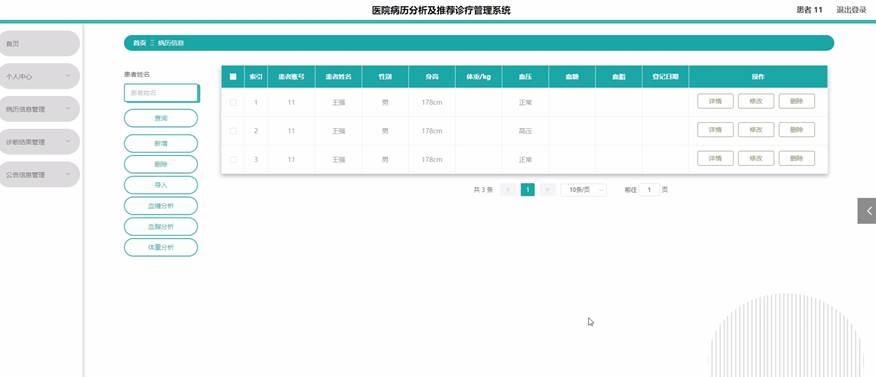The image size is (876, 377).
Task: Open the 血脂分析 analysis button
Action: point(161,227)
